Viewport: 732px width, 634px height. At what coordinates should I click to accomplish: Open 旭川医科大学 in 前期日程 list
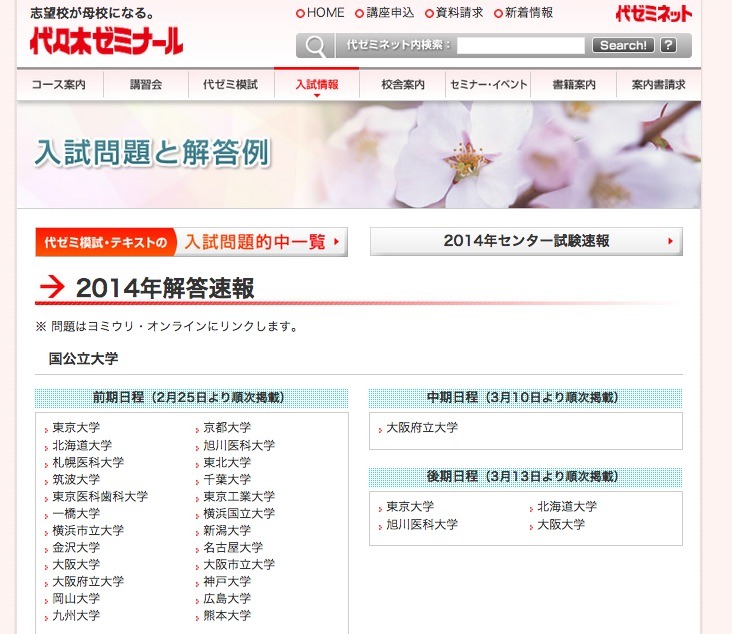pyautogui.click(x=239, y=445)
